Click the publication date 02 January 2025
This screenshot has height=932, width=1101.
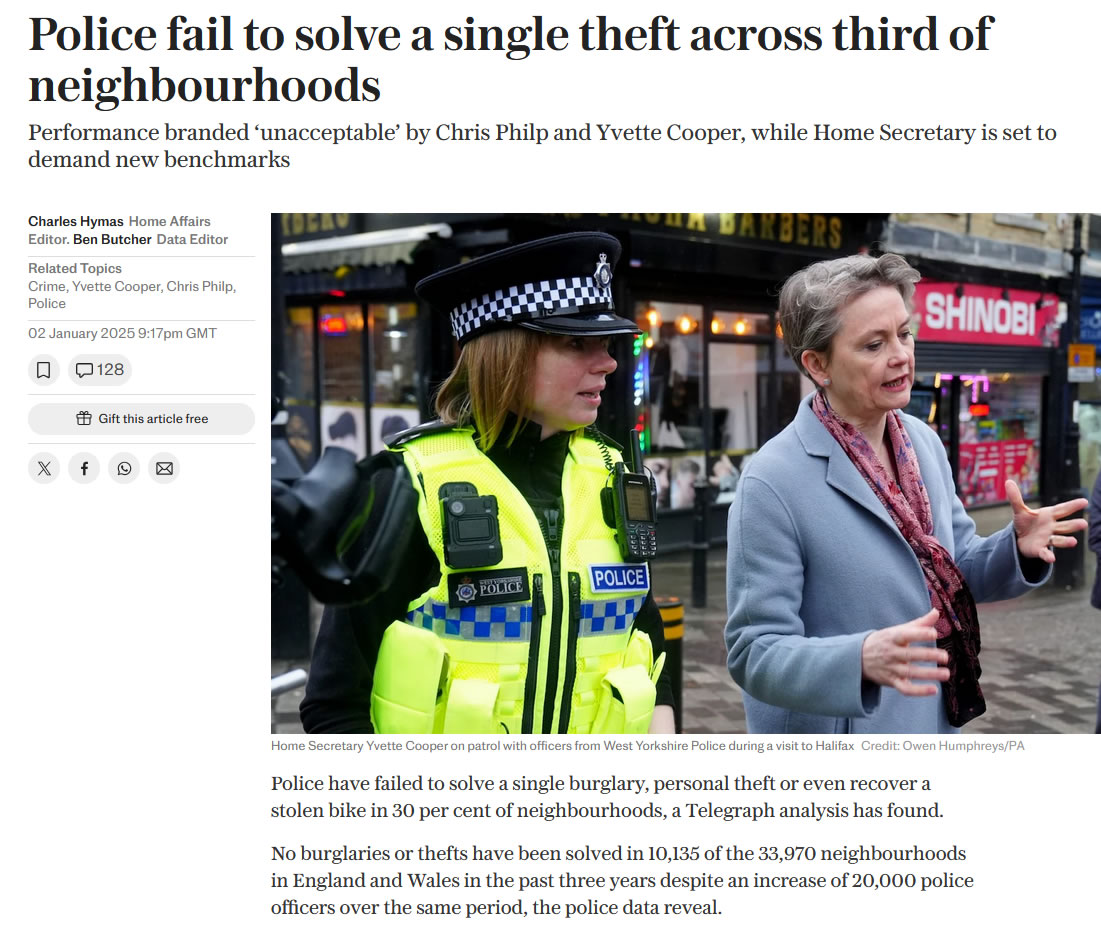[122, 334]
